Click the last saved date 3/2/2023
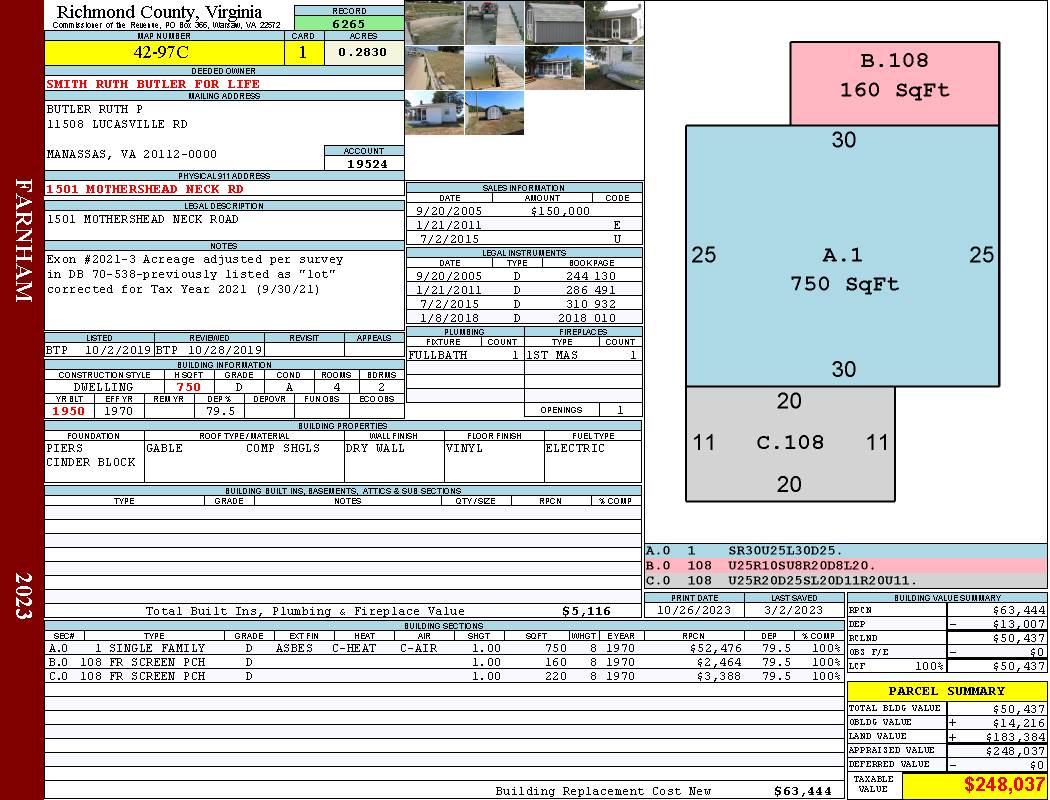Image resolution: width=1050 pixels, height=800 pixels. coord(794,610)
